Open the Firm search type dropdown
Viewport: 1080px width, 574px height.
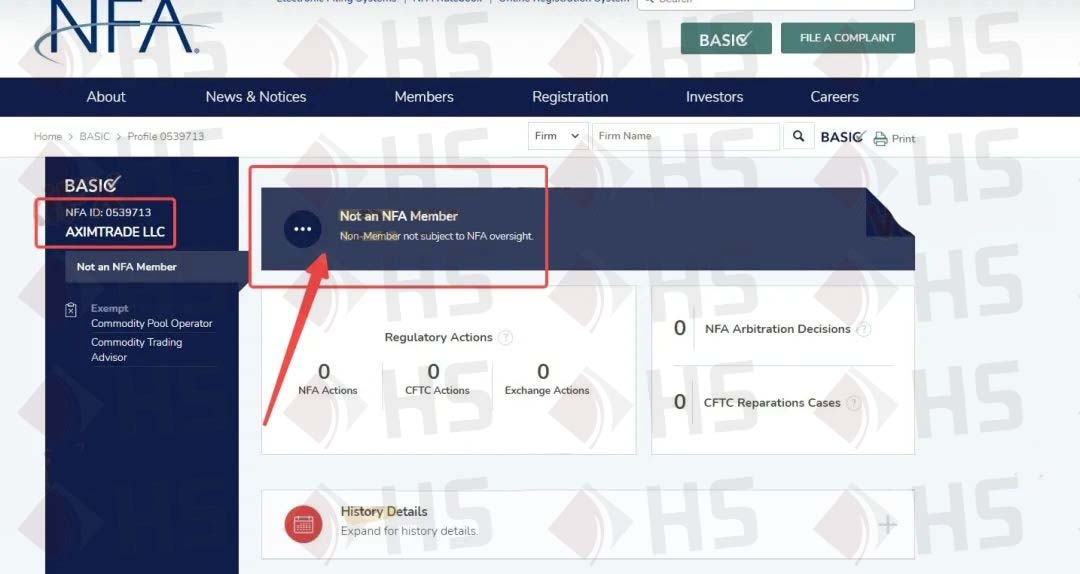pos(558,136)
